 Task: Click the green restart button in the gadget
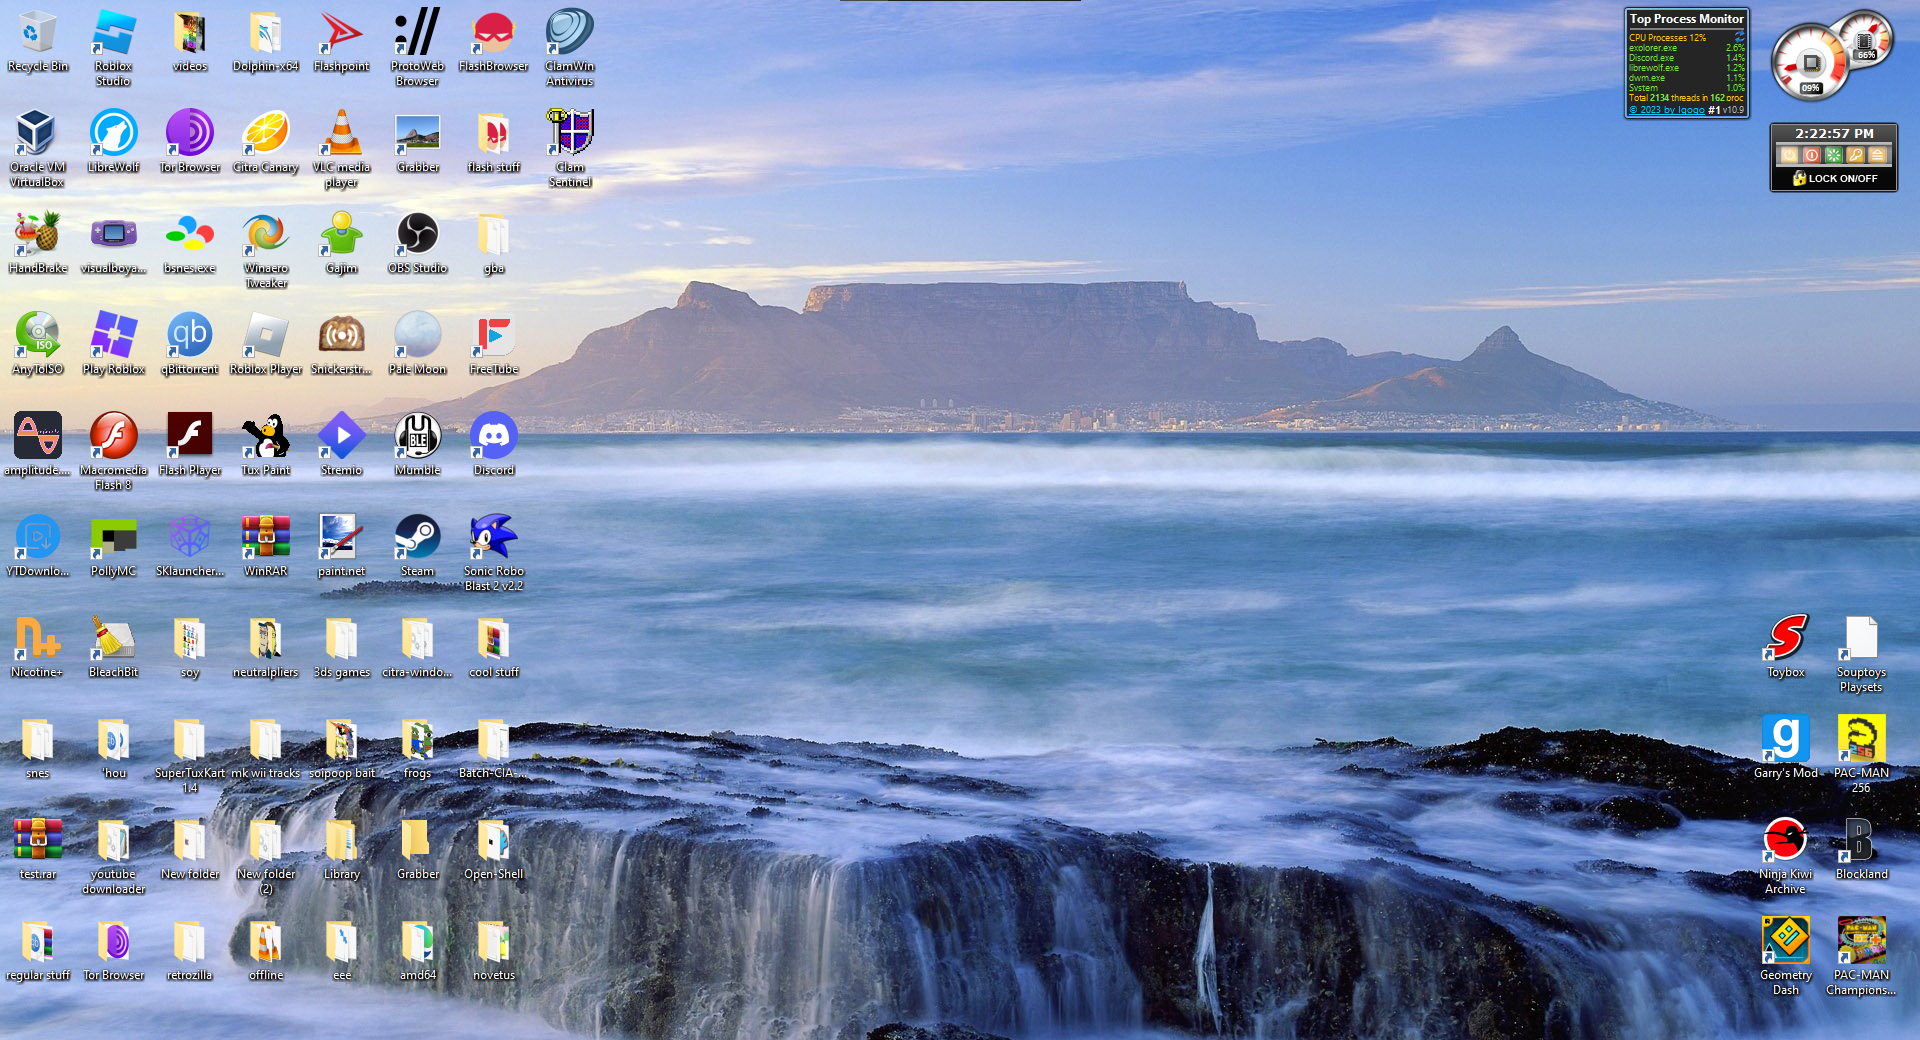pos(1833,155)
